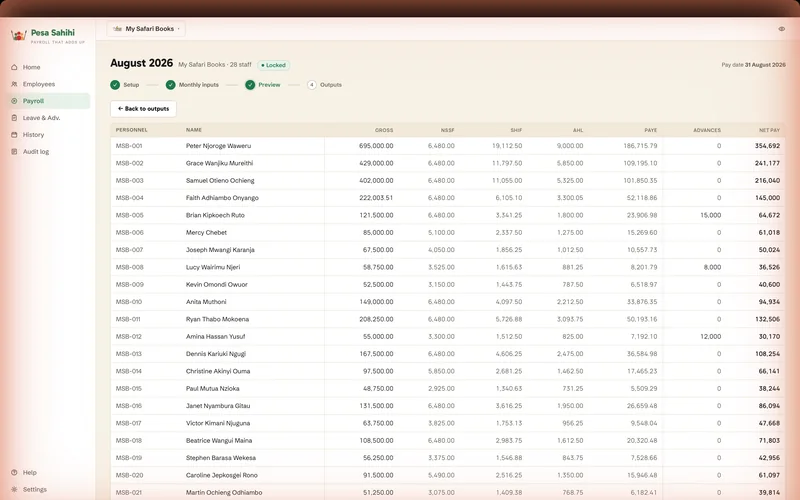
Task: Click the NSSF column header
Action: click(x=447, y=130)
